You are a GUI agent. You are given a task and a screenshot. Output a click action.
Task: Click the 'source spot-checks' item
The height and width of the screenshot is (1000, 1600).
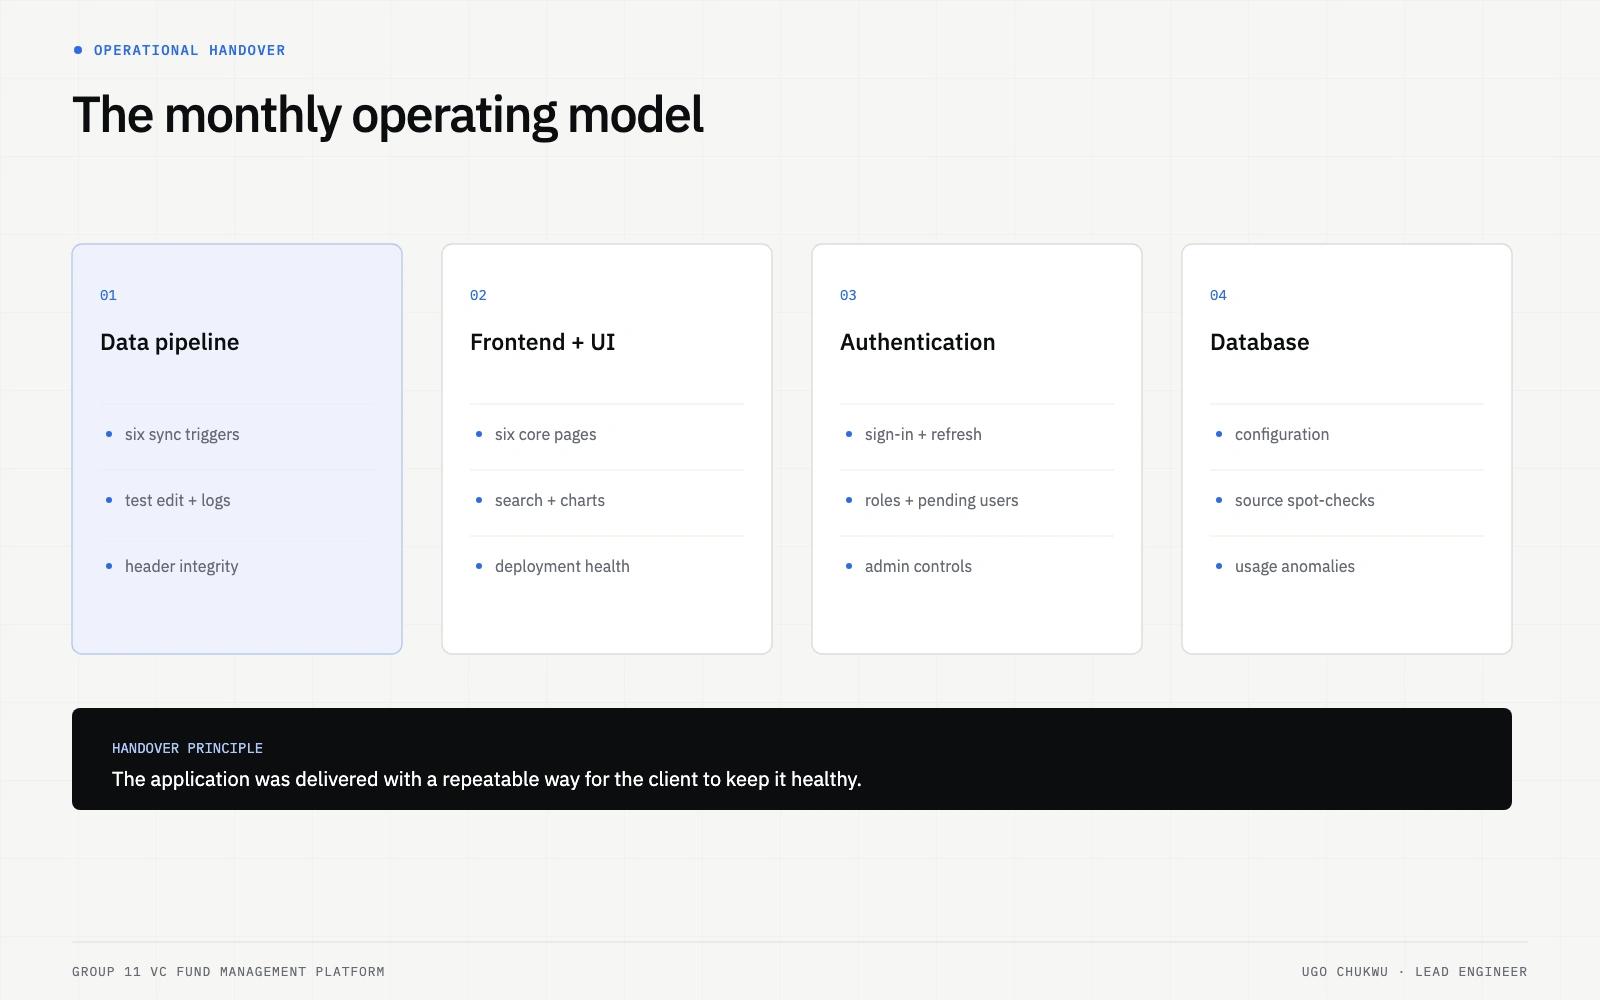point(1304,500)
